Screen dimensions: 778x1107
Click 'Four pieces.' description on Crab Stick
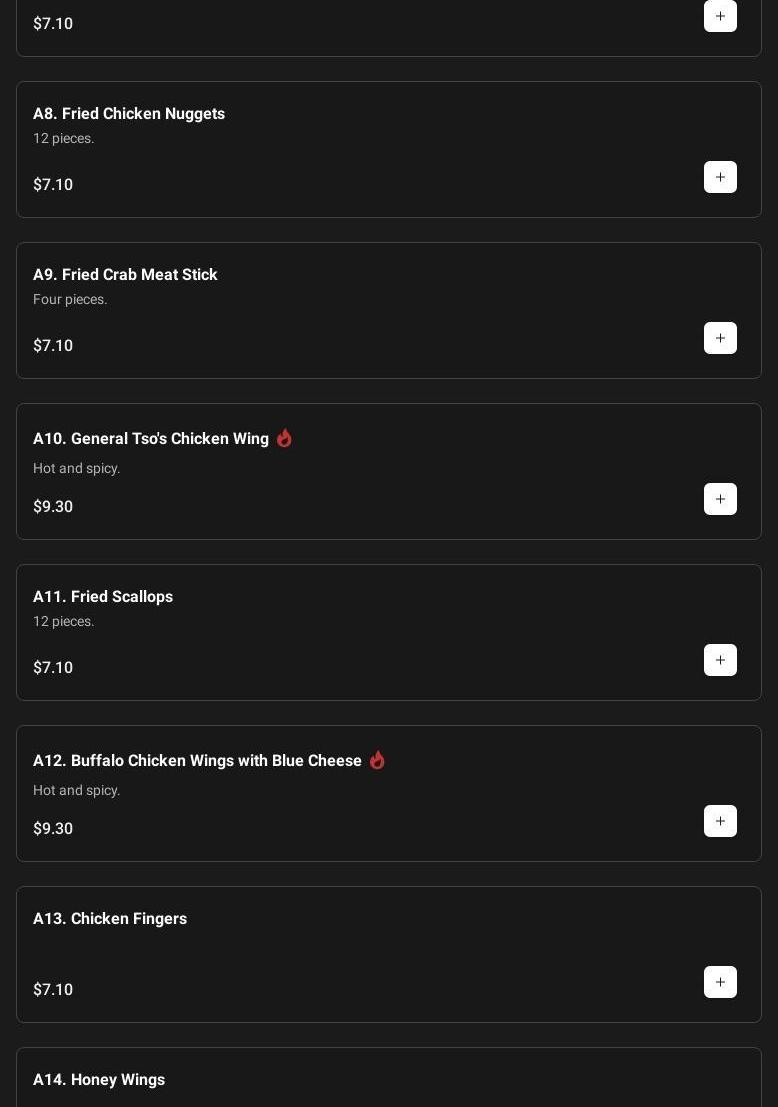click(x=70, y=299)
